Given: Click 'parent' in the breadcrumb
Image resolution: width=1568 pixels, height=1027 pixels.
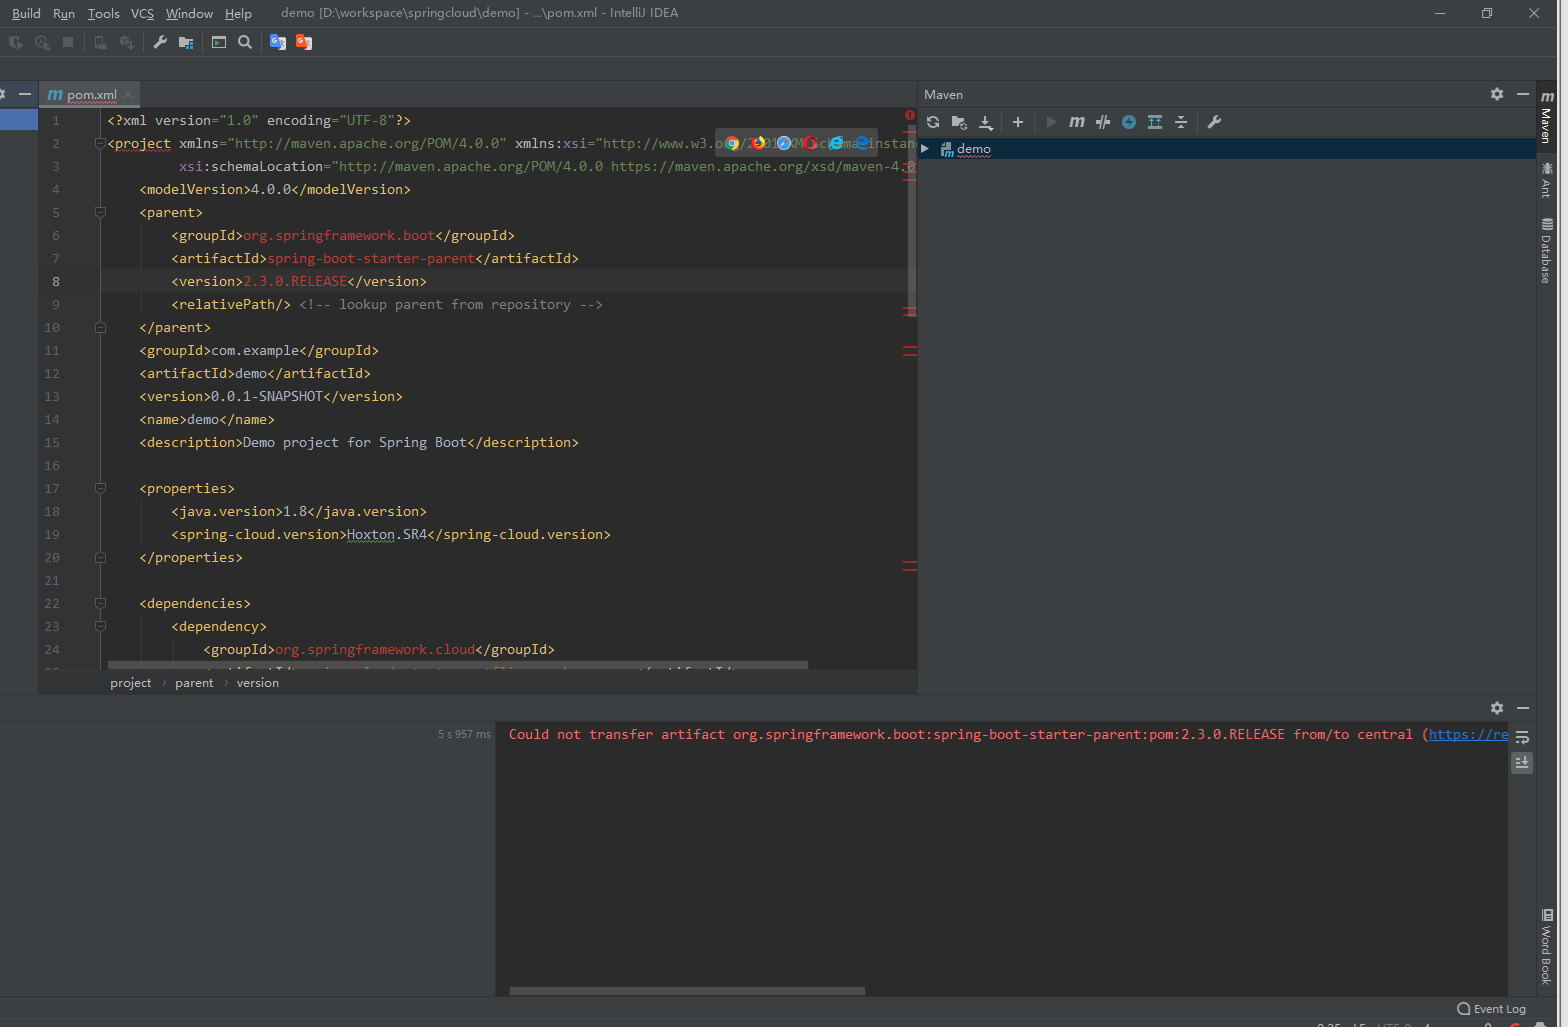Looking at the screenshot, I should (194, 683).
